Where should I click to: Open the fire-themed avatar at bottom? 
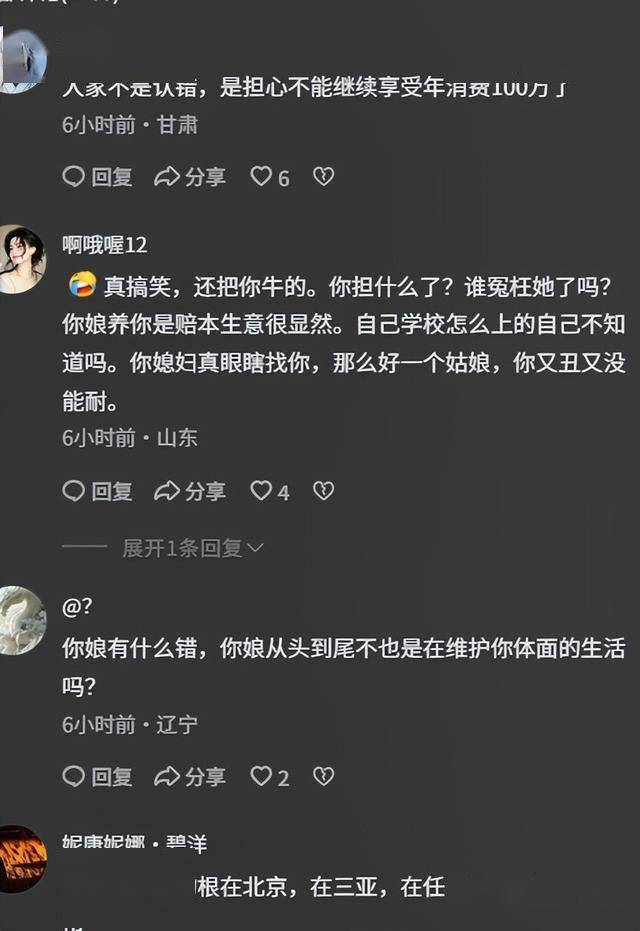(23, 859)
